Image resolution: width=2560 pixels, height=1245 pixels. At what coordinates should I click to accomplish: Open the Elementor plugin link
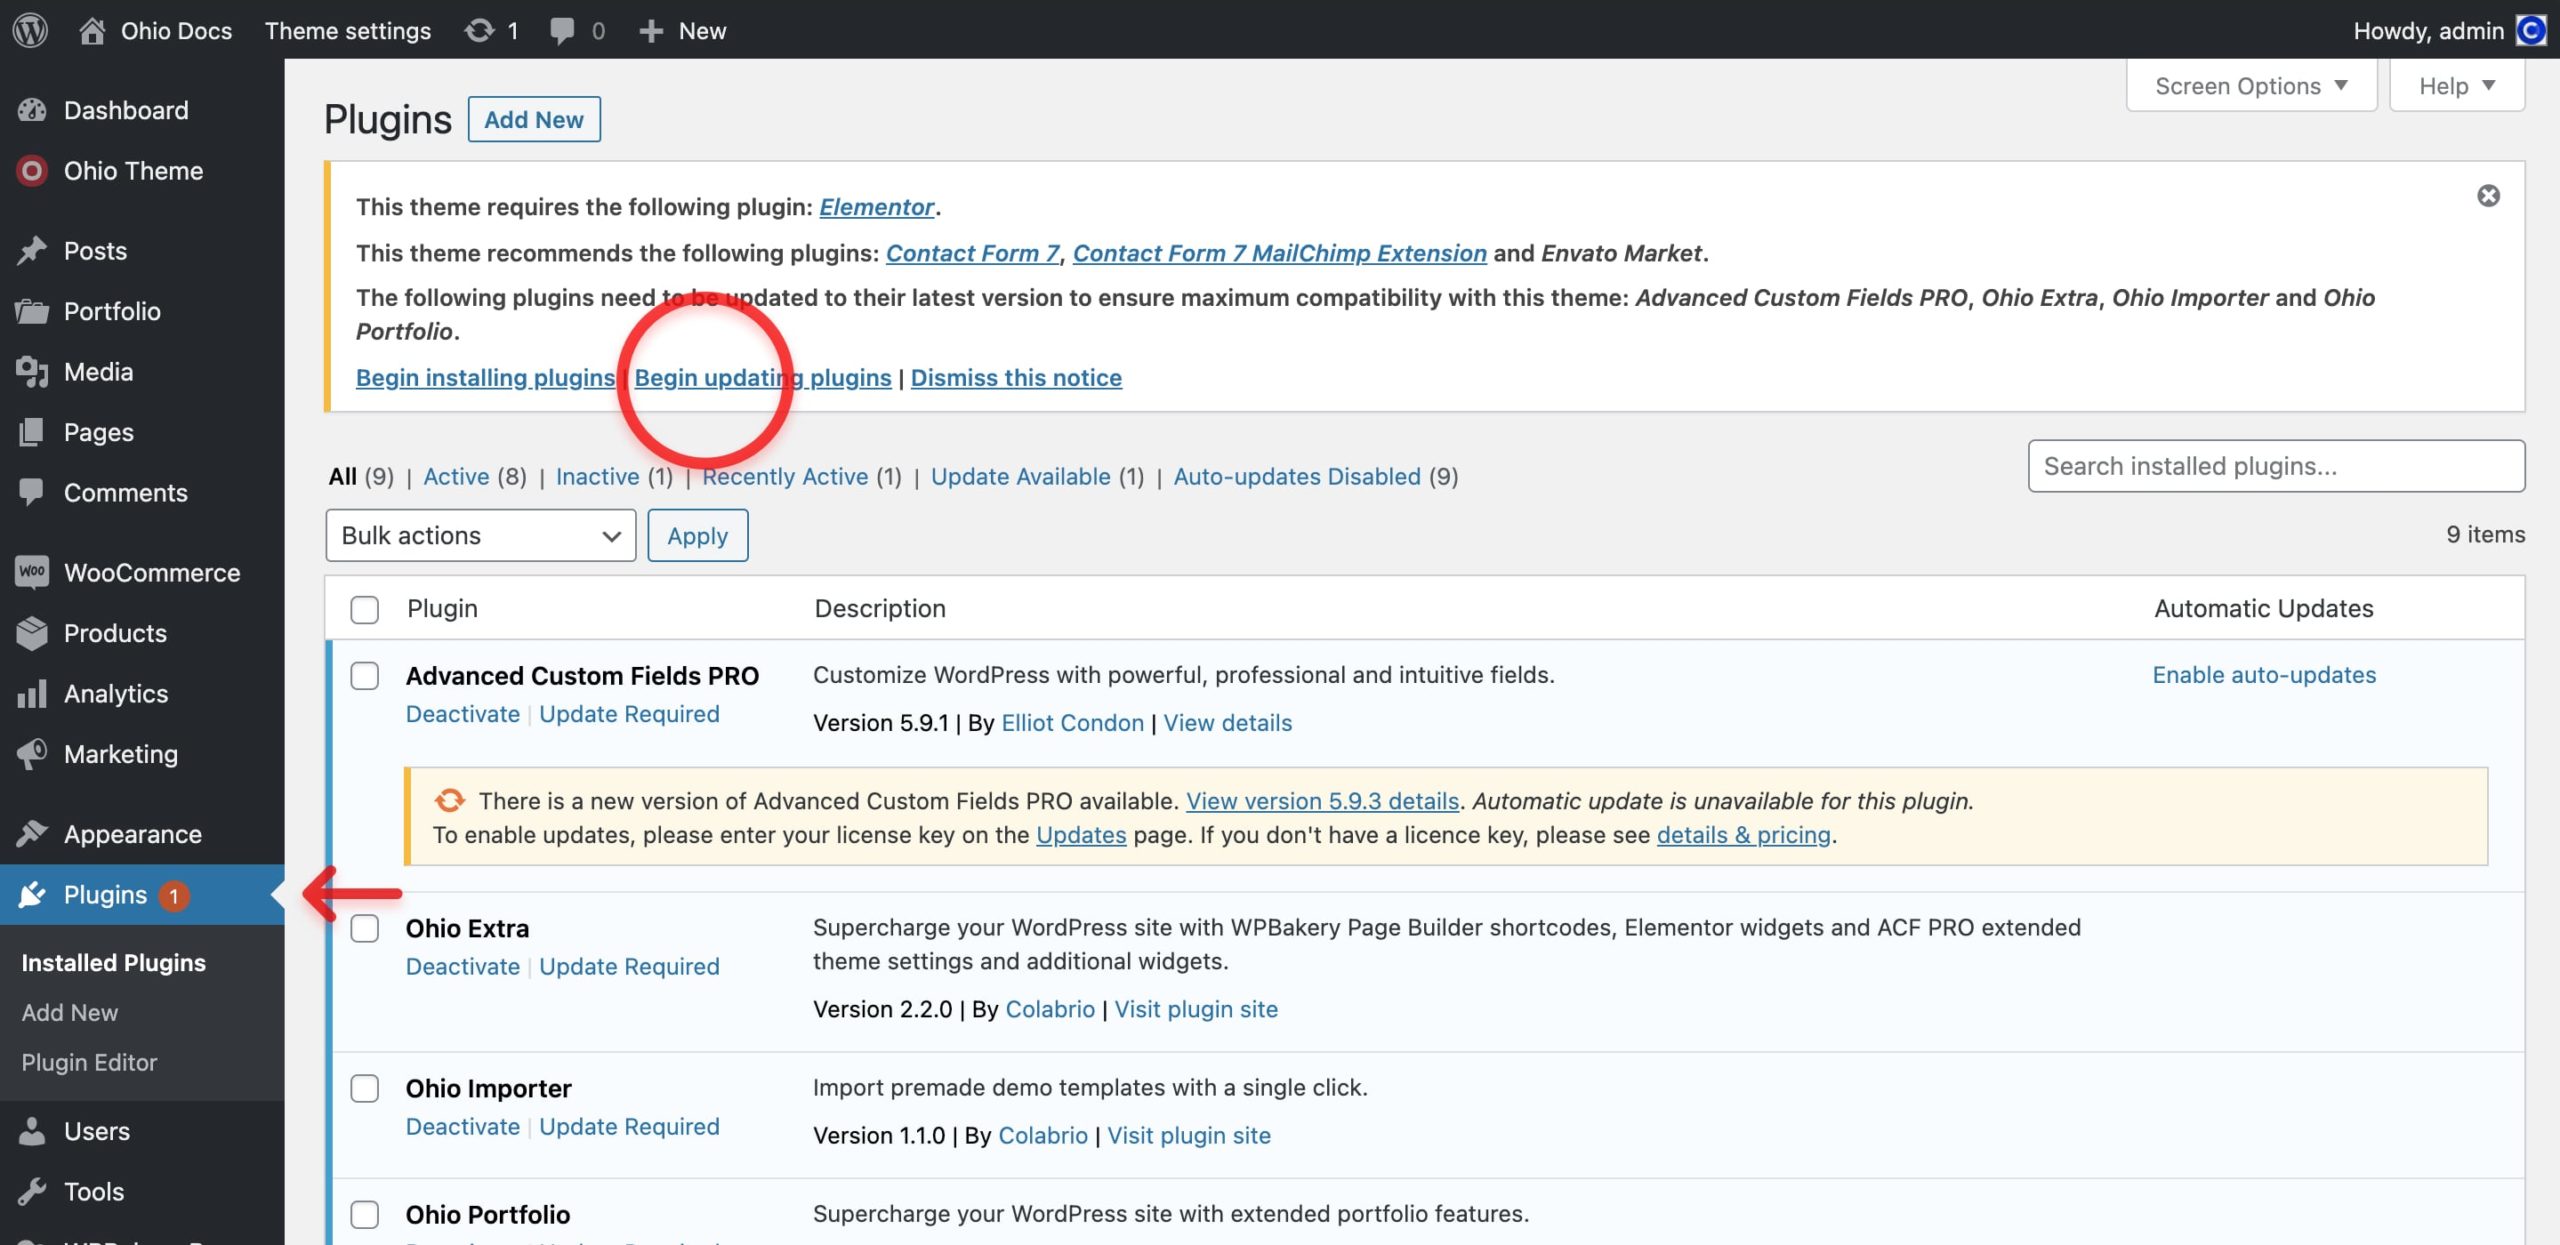pos(877,206)
